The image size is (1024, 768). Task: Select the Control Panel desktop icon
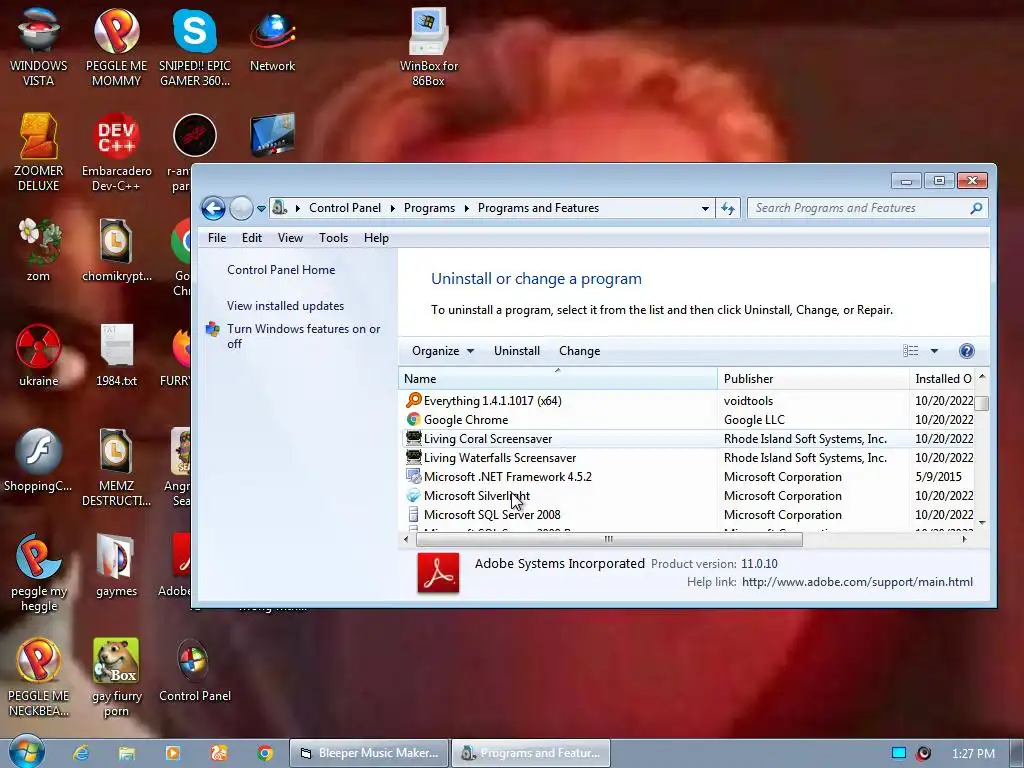(195, 670)
